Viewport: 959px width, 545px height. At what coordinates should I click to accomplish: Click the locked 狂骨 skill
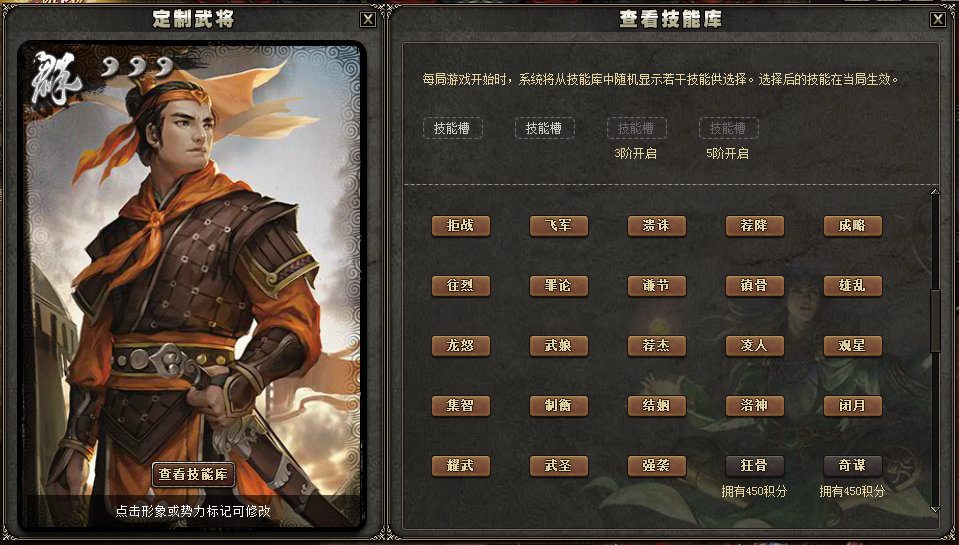pos(755,465)
